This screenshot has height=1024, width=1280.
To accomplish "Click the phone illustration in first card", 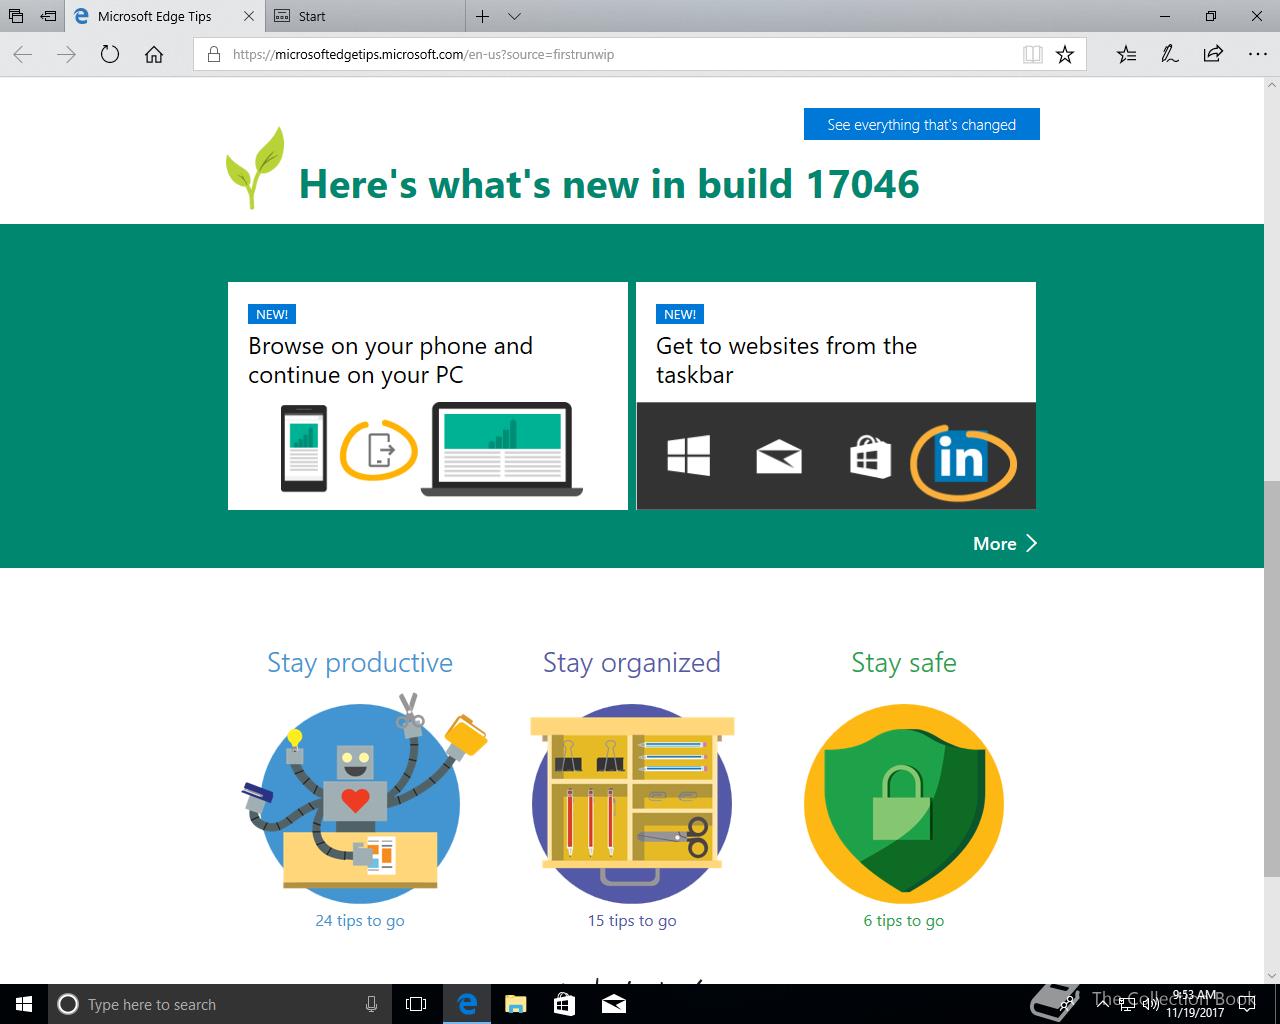I will [304, 448].
